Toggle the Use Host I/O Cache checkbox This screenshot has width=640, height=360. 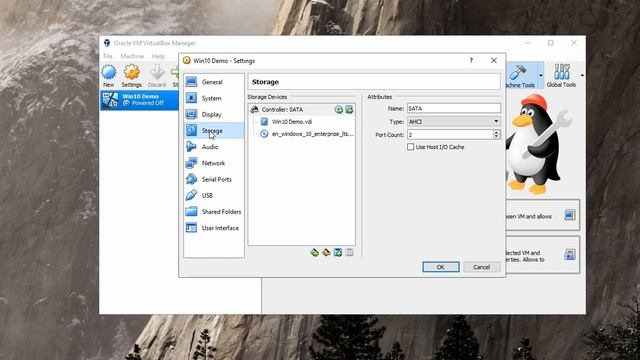[x=411, y=147]
